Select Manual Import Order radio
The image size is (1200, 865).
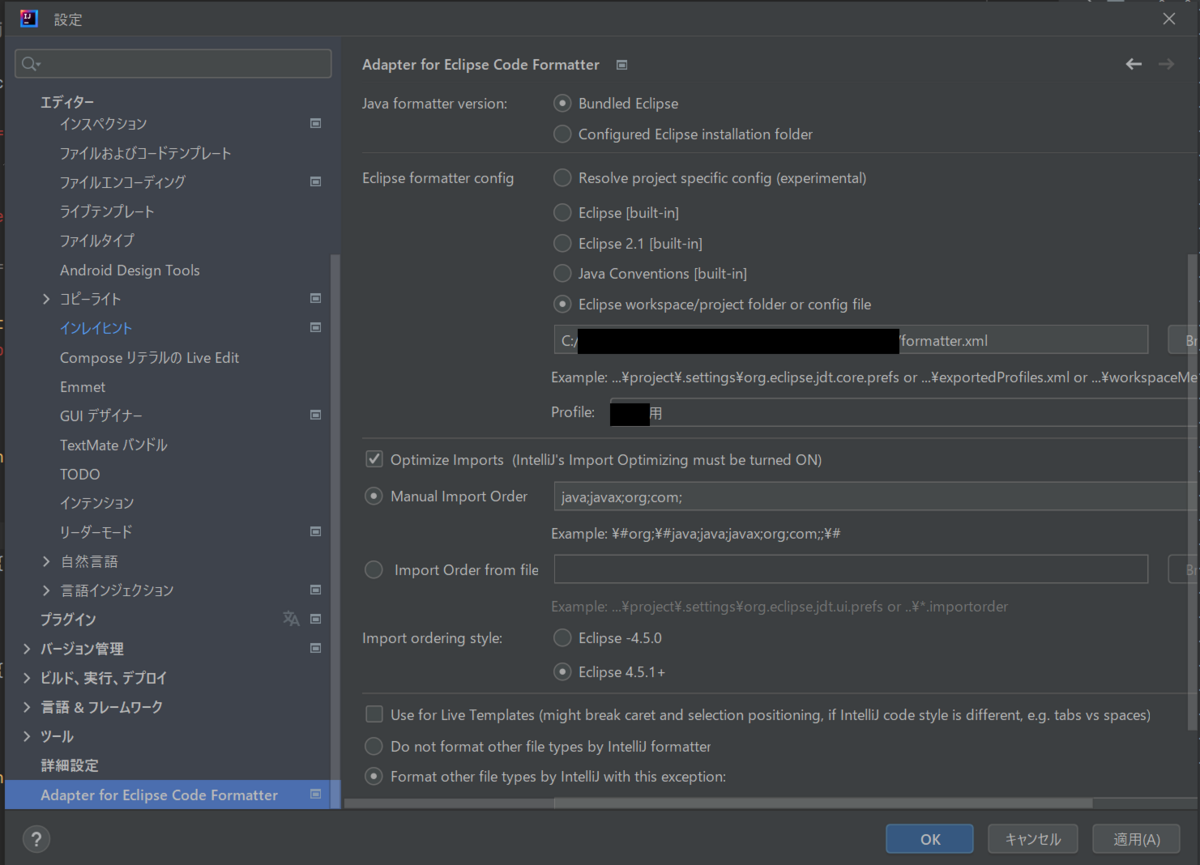coord(374,496)
